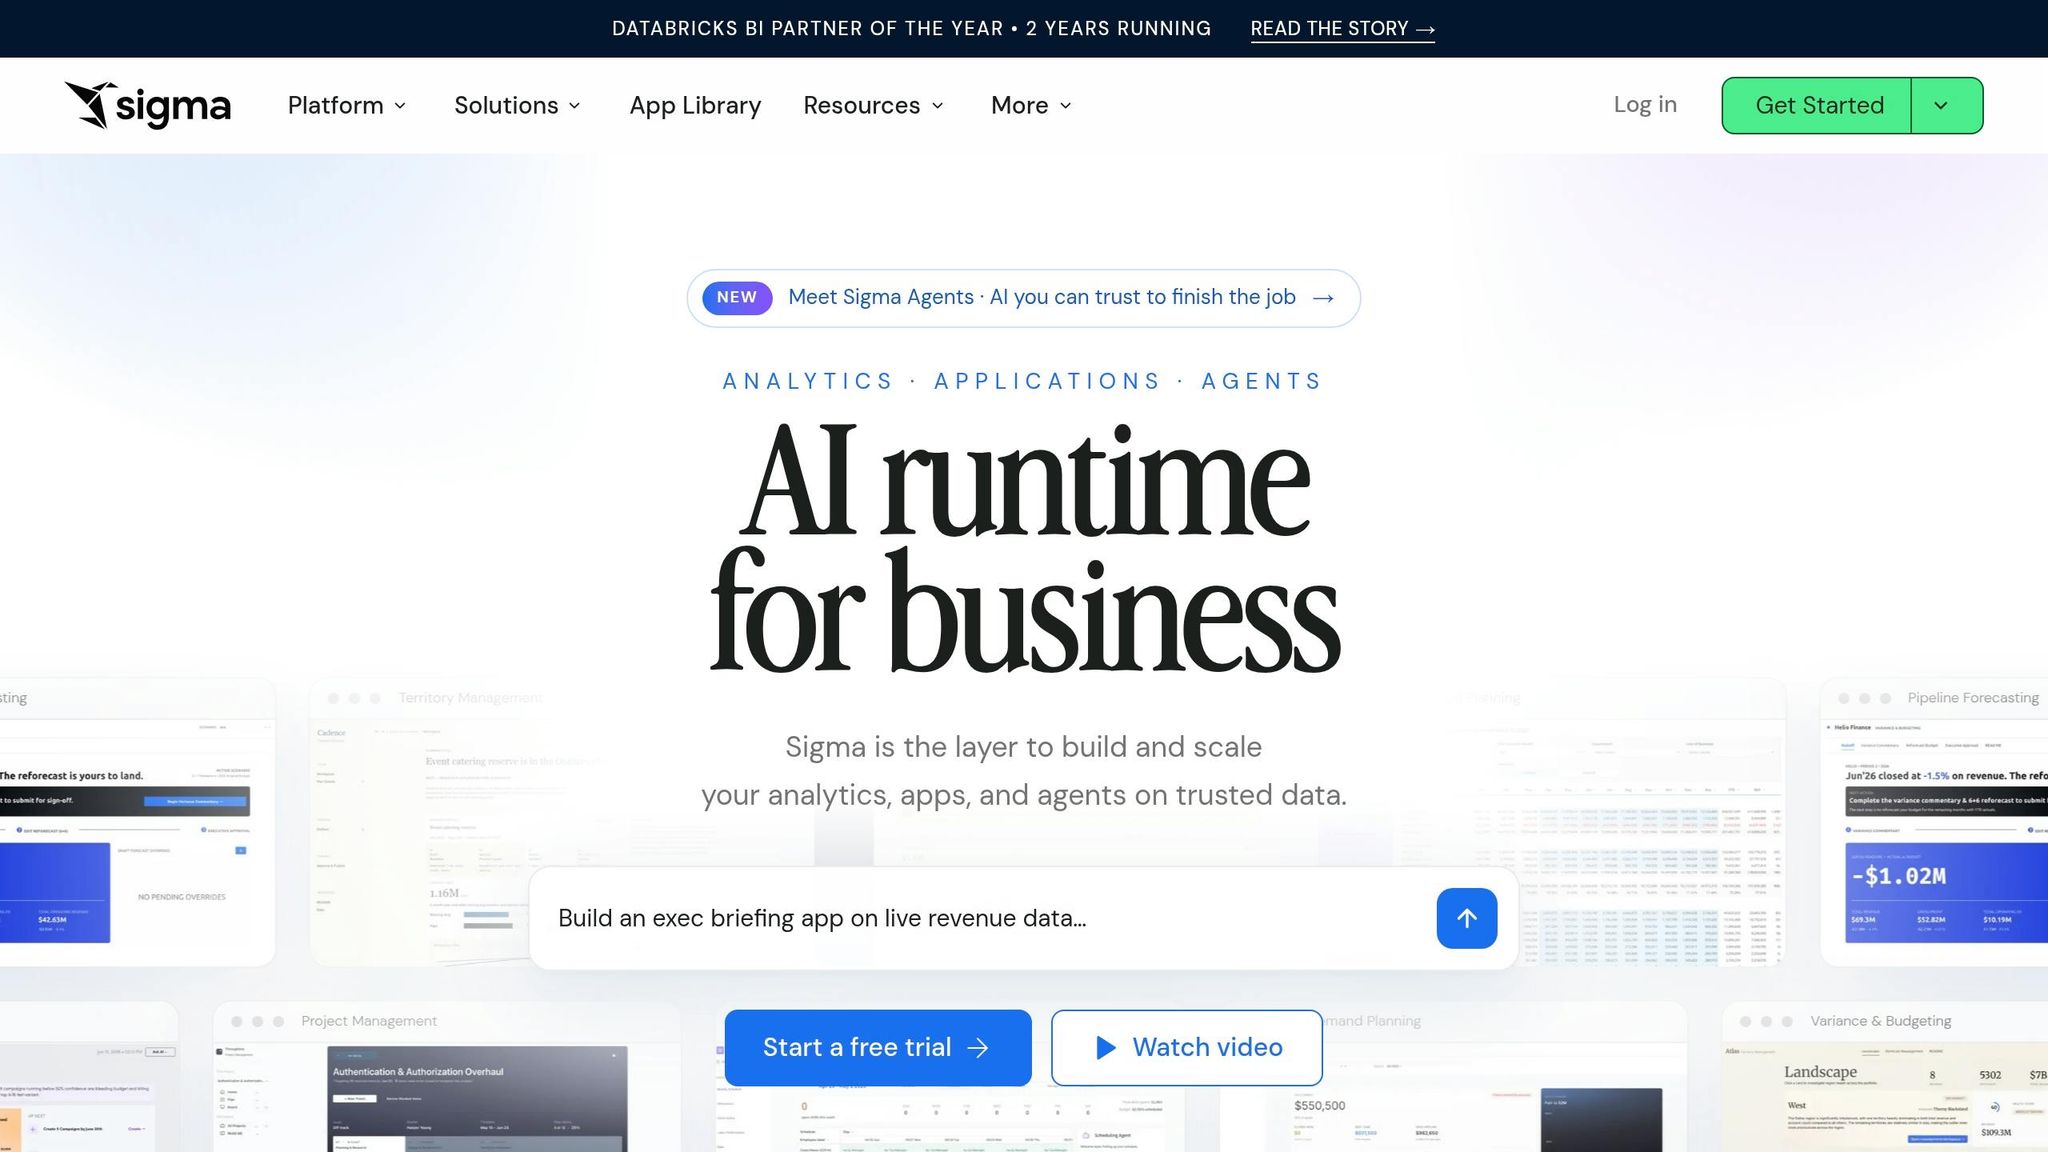2048x1152 pixels.
Task: Click the Log in link
Action: tap(1645, 104)
